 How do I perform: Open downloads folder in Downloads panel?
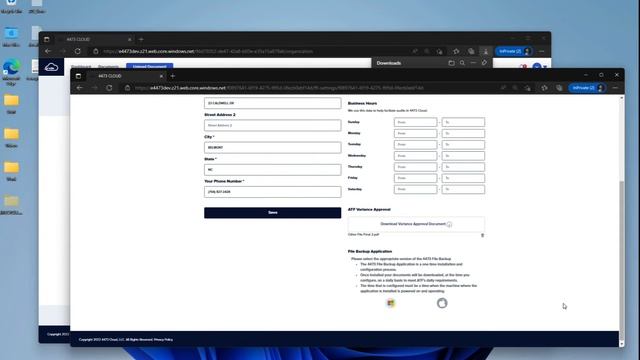(451, 63)
